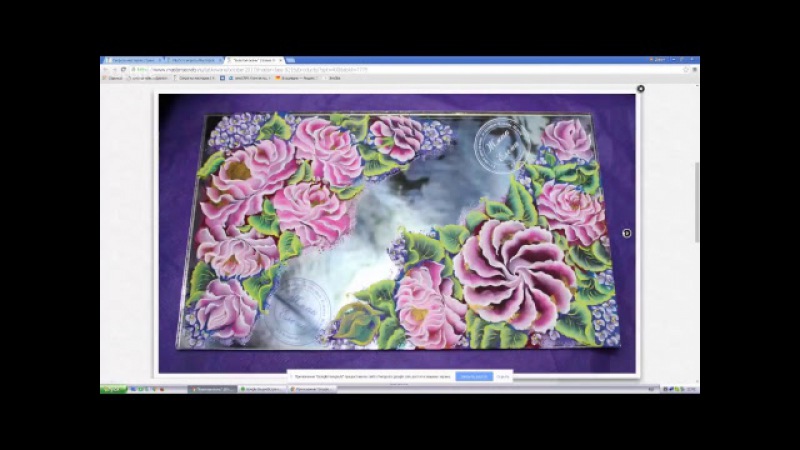The width and height of the screenshot is (800, 450).
Task: Close the image lightbox with the X icon
Action: [x=641, y=89]
